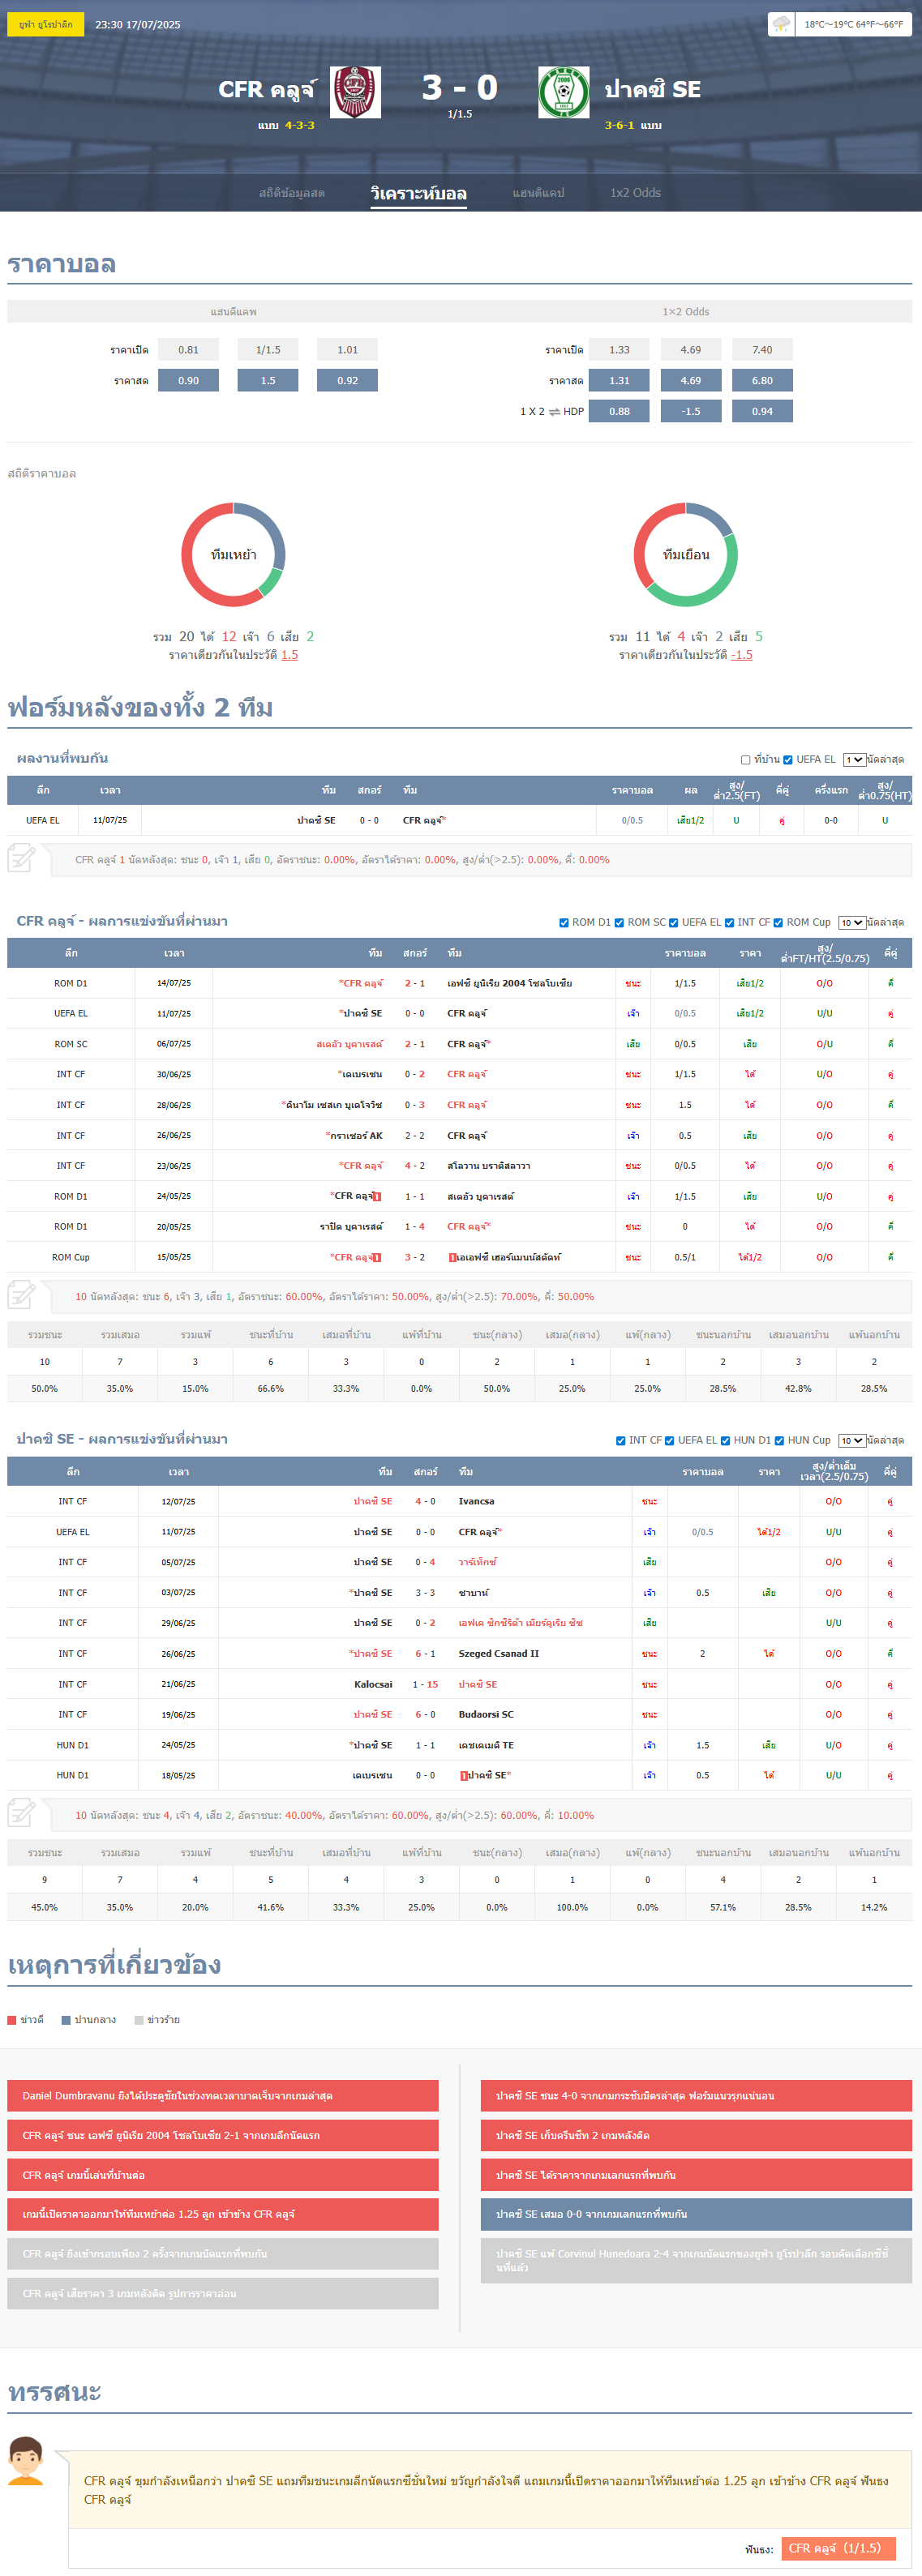The width and height of the screenshot is (922, 2576).
Task: Click the yellow ยูฟ่า ยูโรปาลีก league badge
Action: point(46,24)
